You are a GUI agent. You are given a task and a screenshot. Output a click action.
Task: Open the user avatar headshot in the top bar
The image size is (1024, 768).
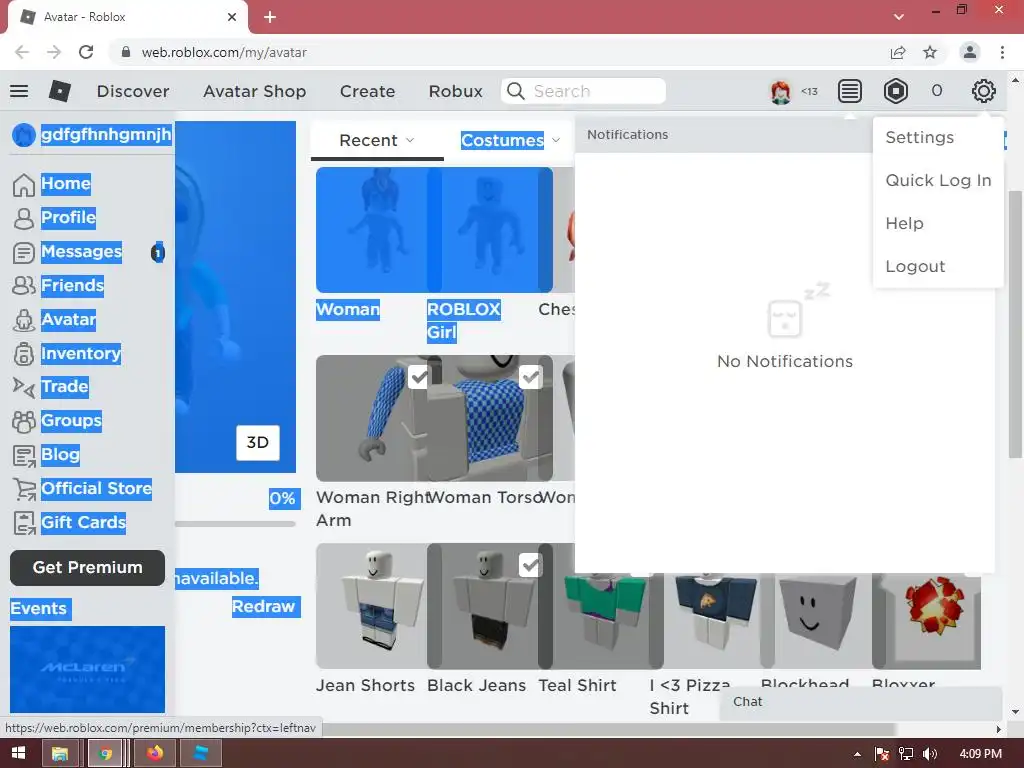tap(780, 91)
